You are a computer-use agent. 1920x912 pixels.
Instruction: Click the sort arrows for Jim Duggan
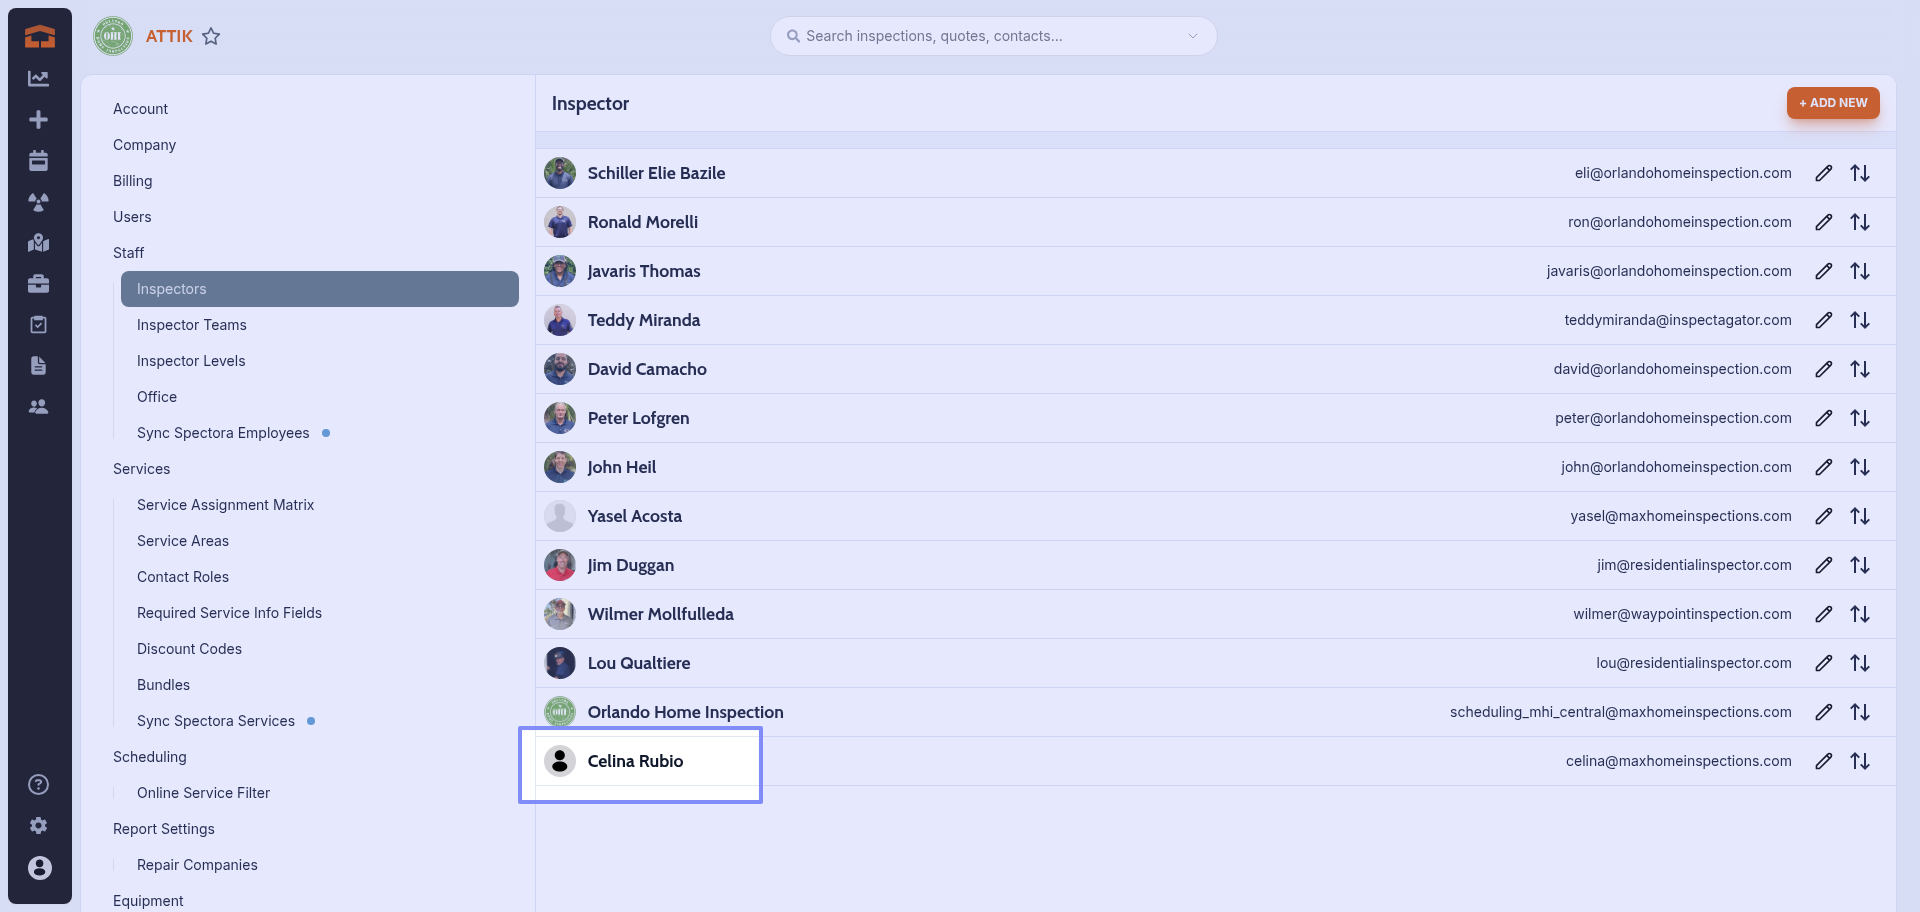pos(1860,565)
